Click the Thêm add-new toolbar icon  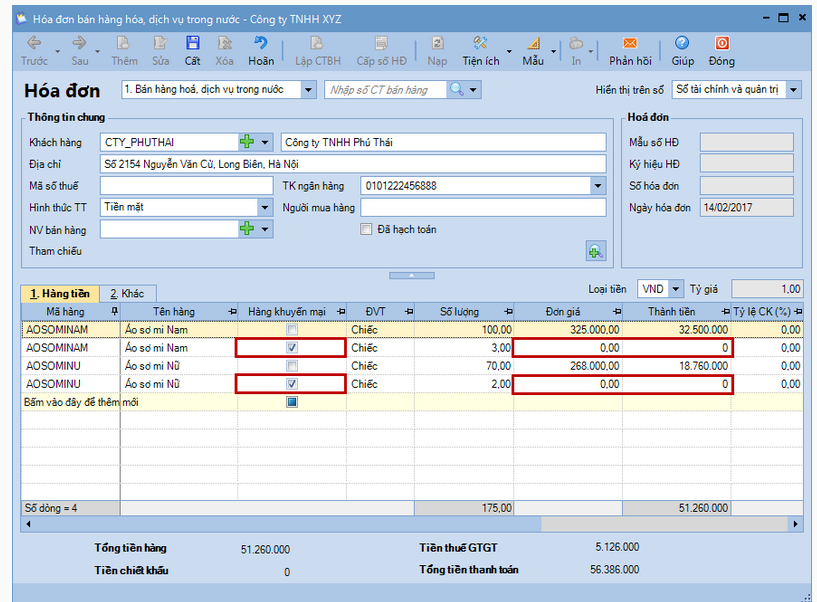[123, 43]
